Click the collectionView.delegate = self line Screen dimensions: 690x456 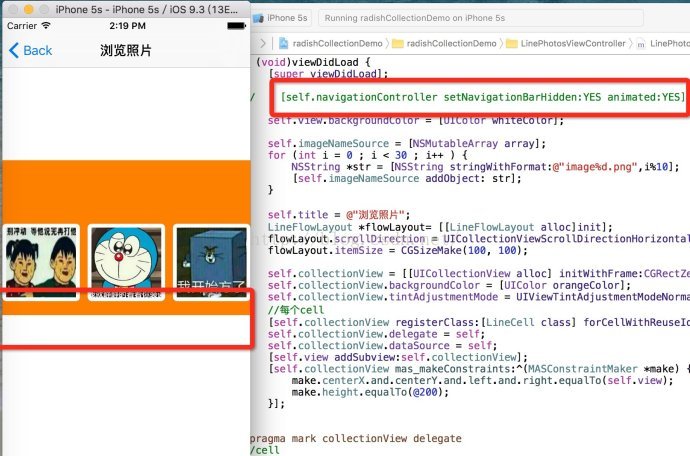(x=376, y=334)
